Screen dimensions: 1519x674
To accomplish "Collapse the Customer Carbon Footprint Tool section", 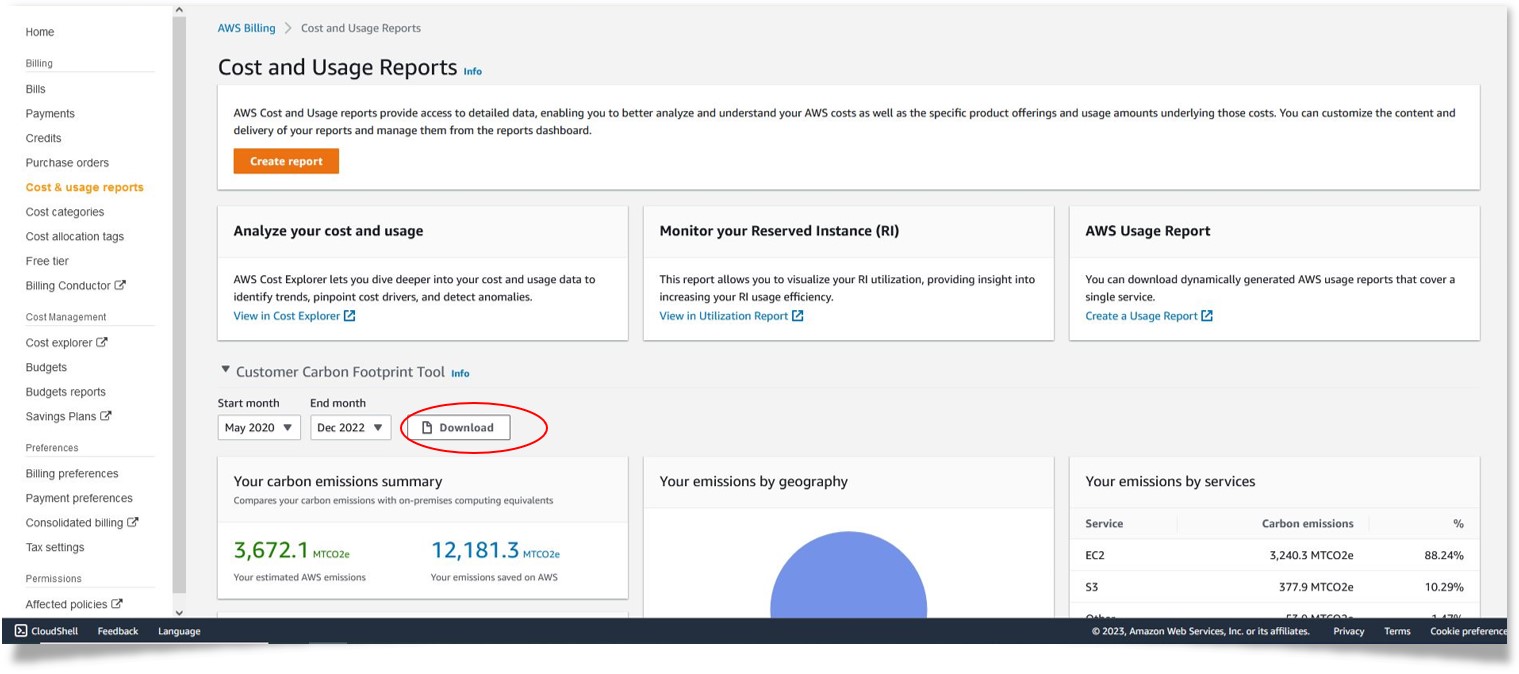I will tap(225, 370).
